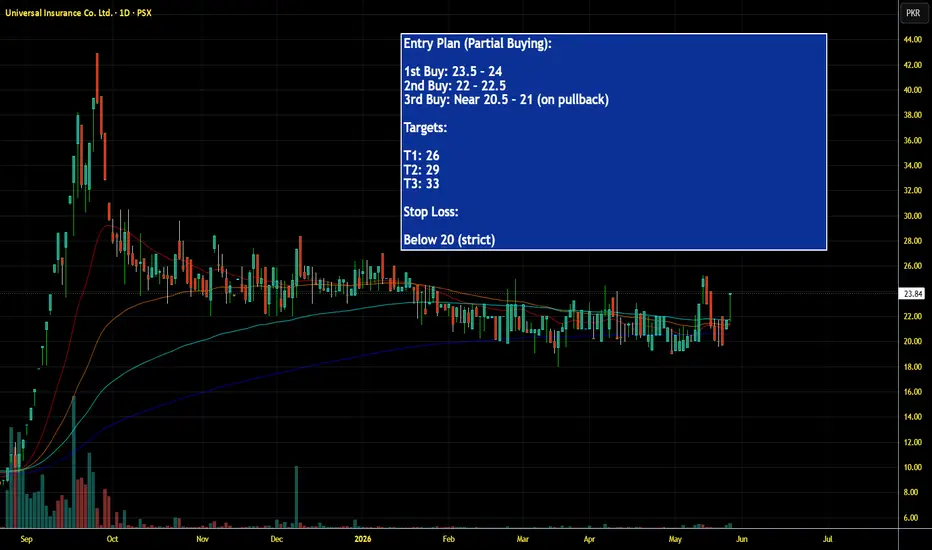
Task: Click the Mar label on time axis
Action: [x=522, y=539]
